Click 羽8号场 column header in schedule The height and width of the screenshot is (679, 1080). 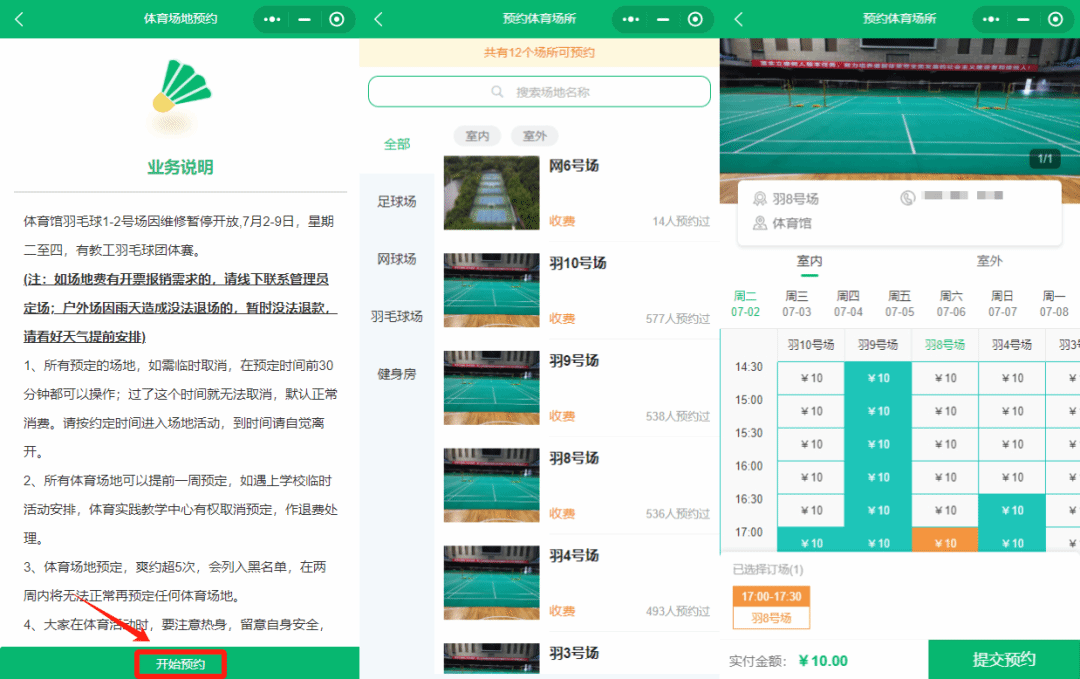[x=945, y=344]
